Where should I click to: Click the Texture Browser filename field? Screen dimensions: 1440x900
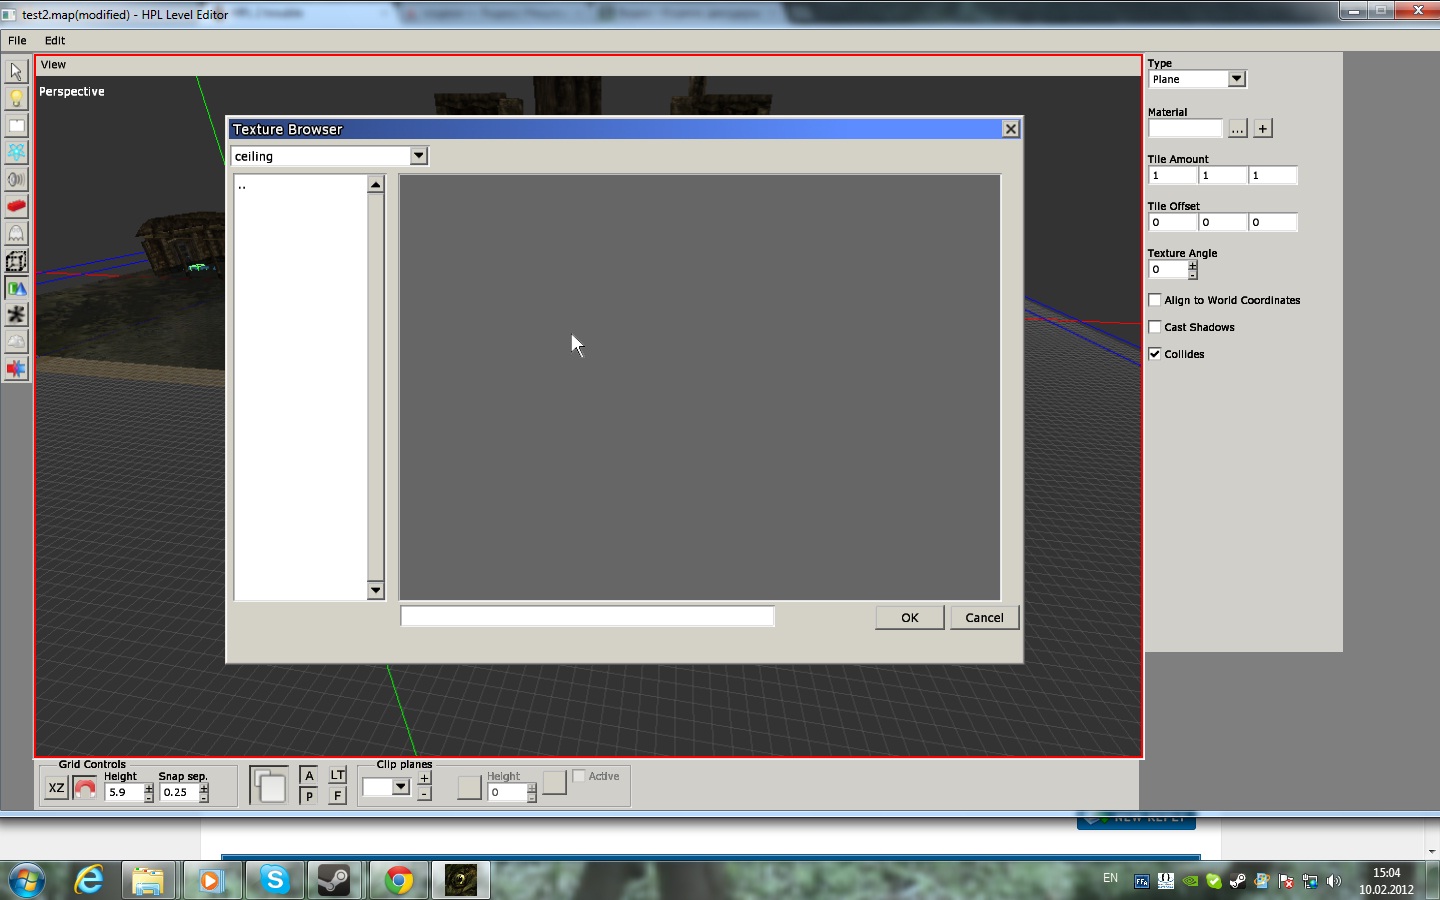(x=587, y=617)
